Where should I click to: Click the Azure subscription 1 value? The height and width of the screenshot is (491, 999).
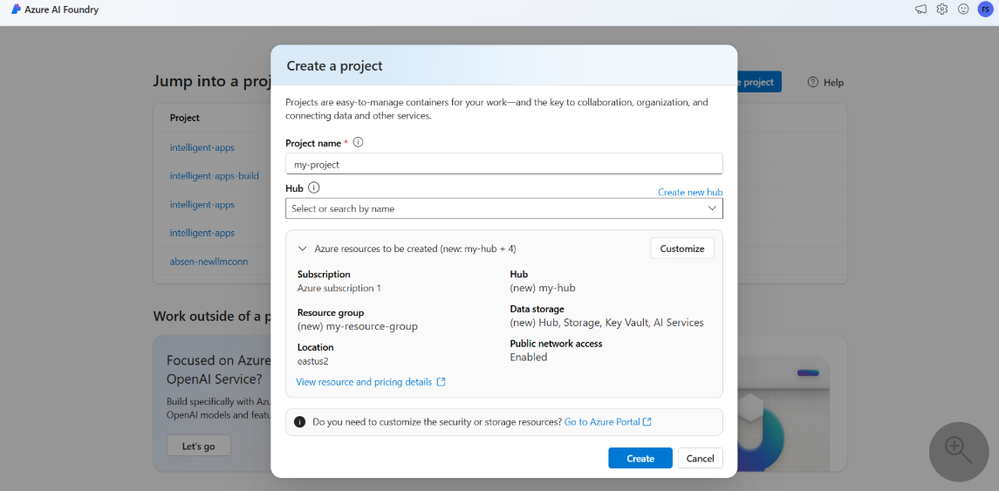click(x=339, y=288)
